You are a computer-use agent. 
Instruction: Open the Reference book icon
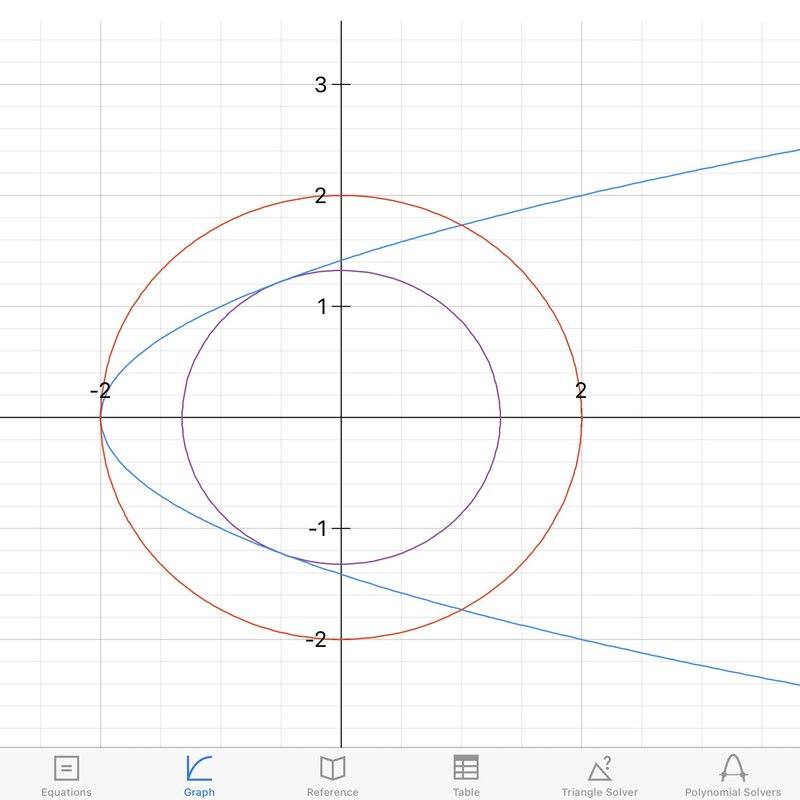(x=333, y=768)
